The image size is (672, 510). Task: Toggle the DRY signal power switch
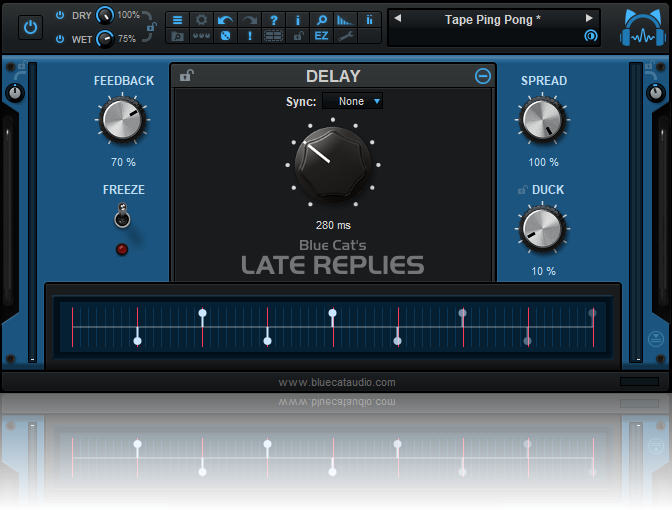coord(60,15)
